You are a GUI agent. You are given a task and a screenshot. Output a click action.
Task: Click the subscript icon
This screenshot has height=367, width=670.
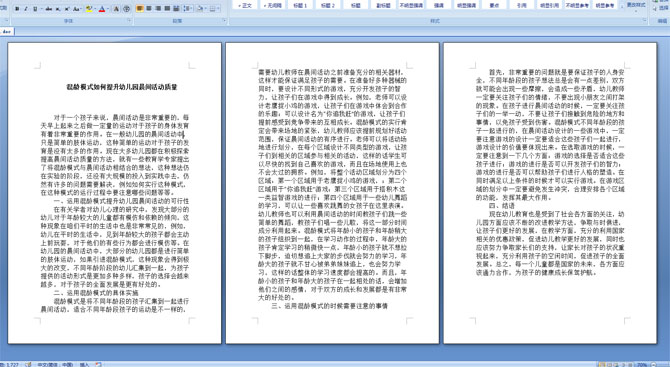pyautogui.click(x=58, y=9)
